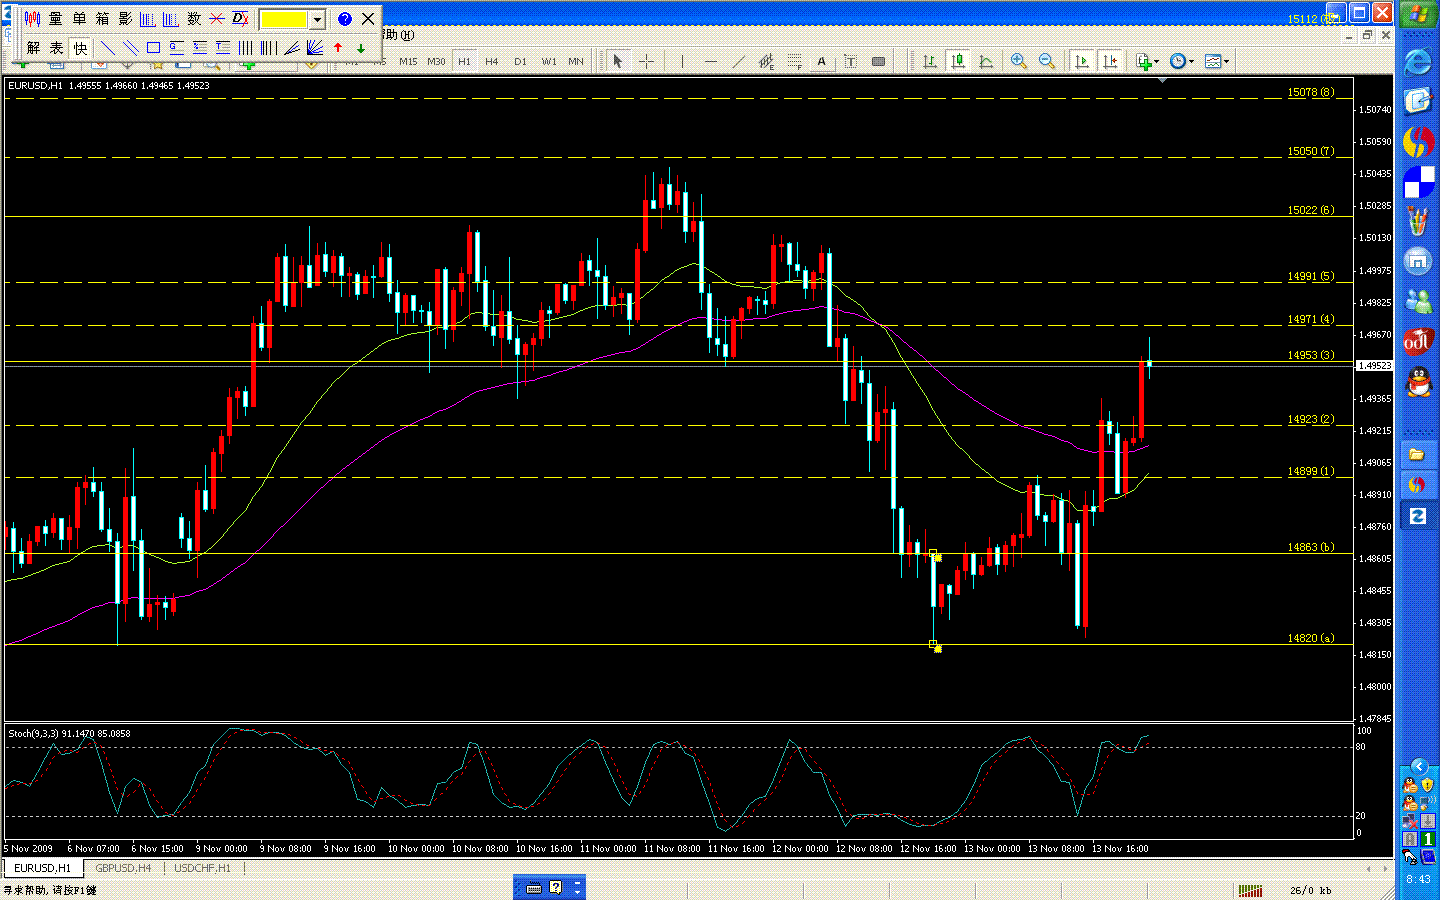Click the connection status bars indicator

1250,890
